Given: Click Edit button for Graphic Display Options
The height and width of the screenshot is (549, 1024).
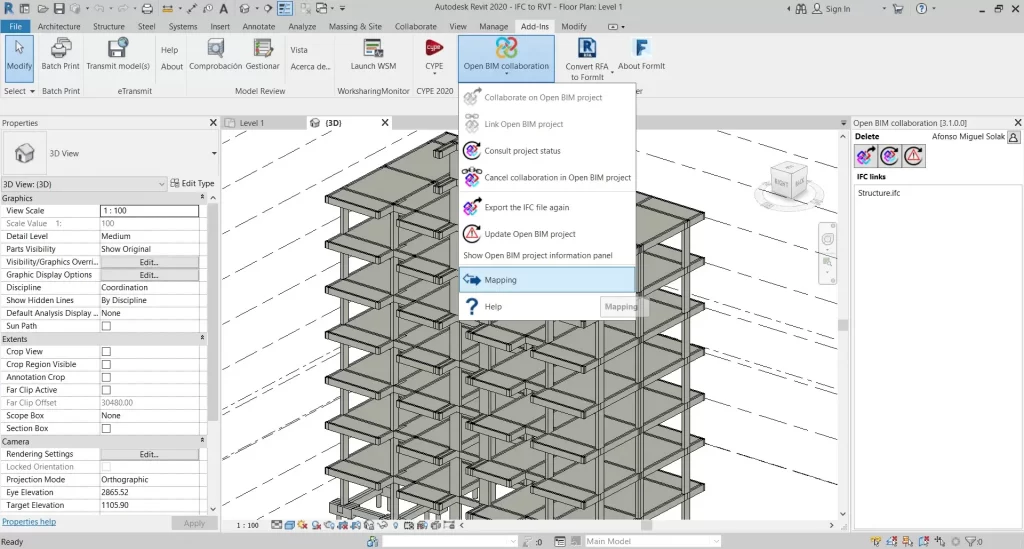Looking at the screenshot, I should (x=149, y=275).
